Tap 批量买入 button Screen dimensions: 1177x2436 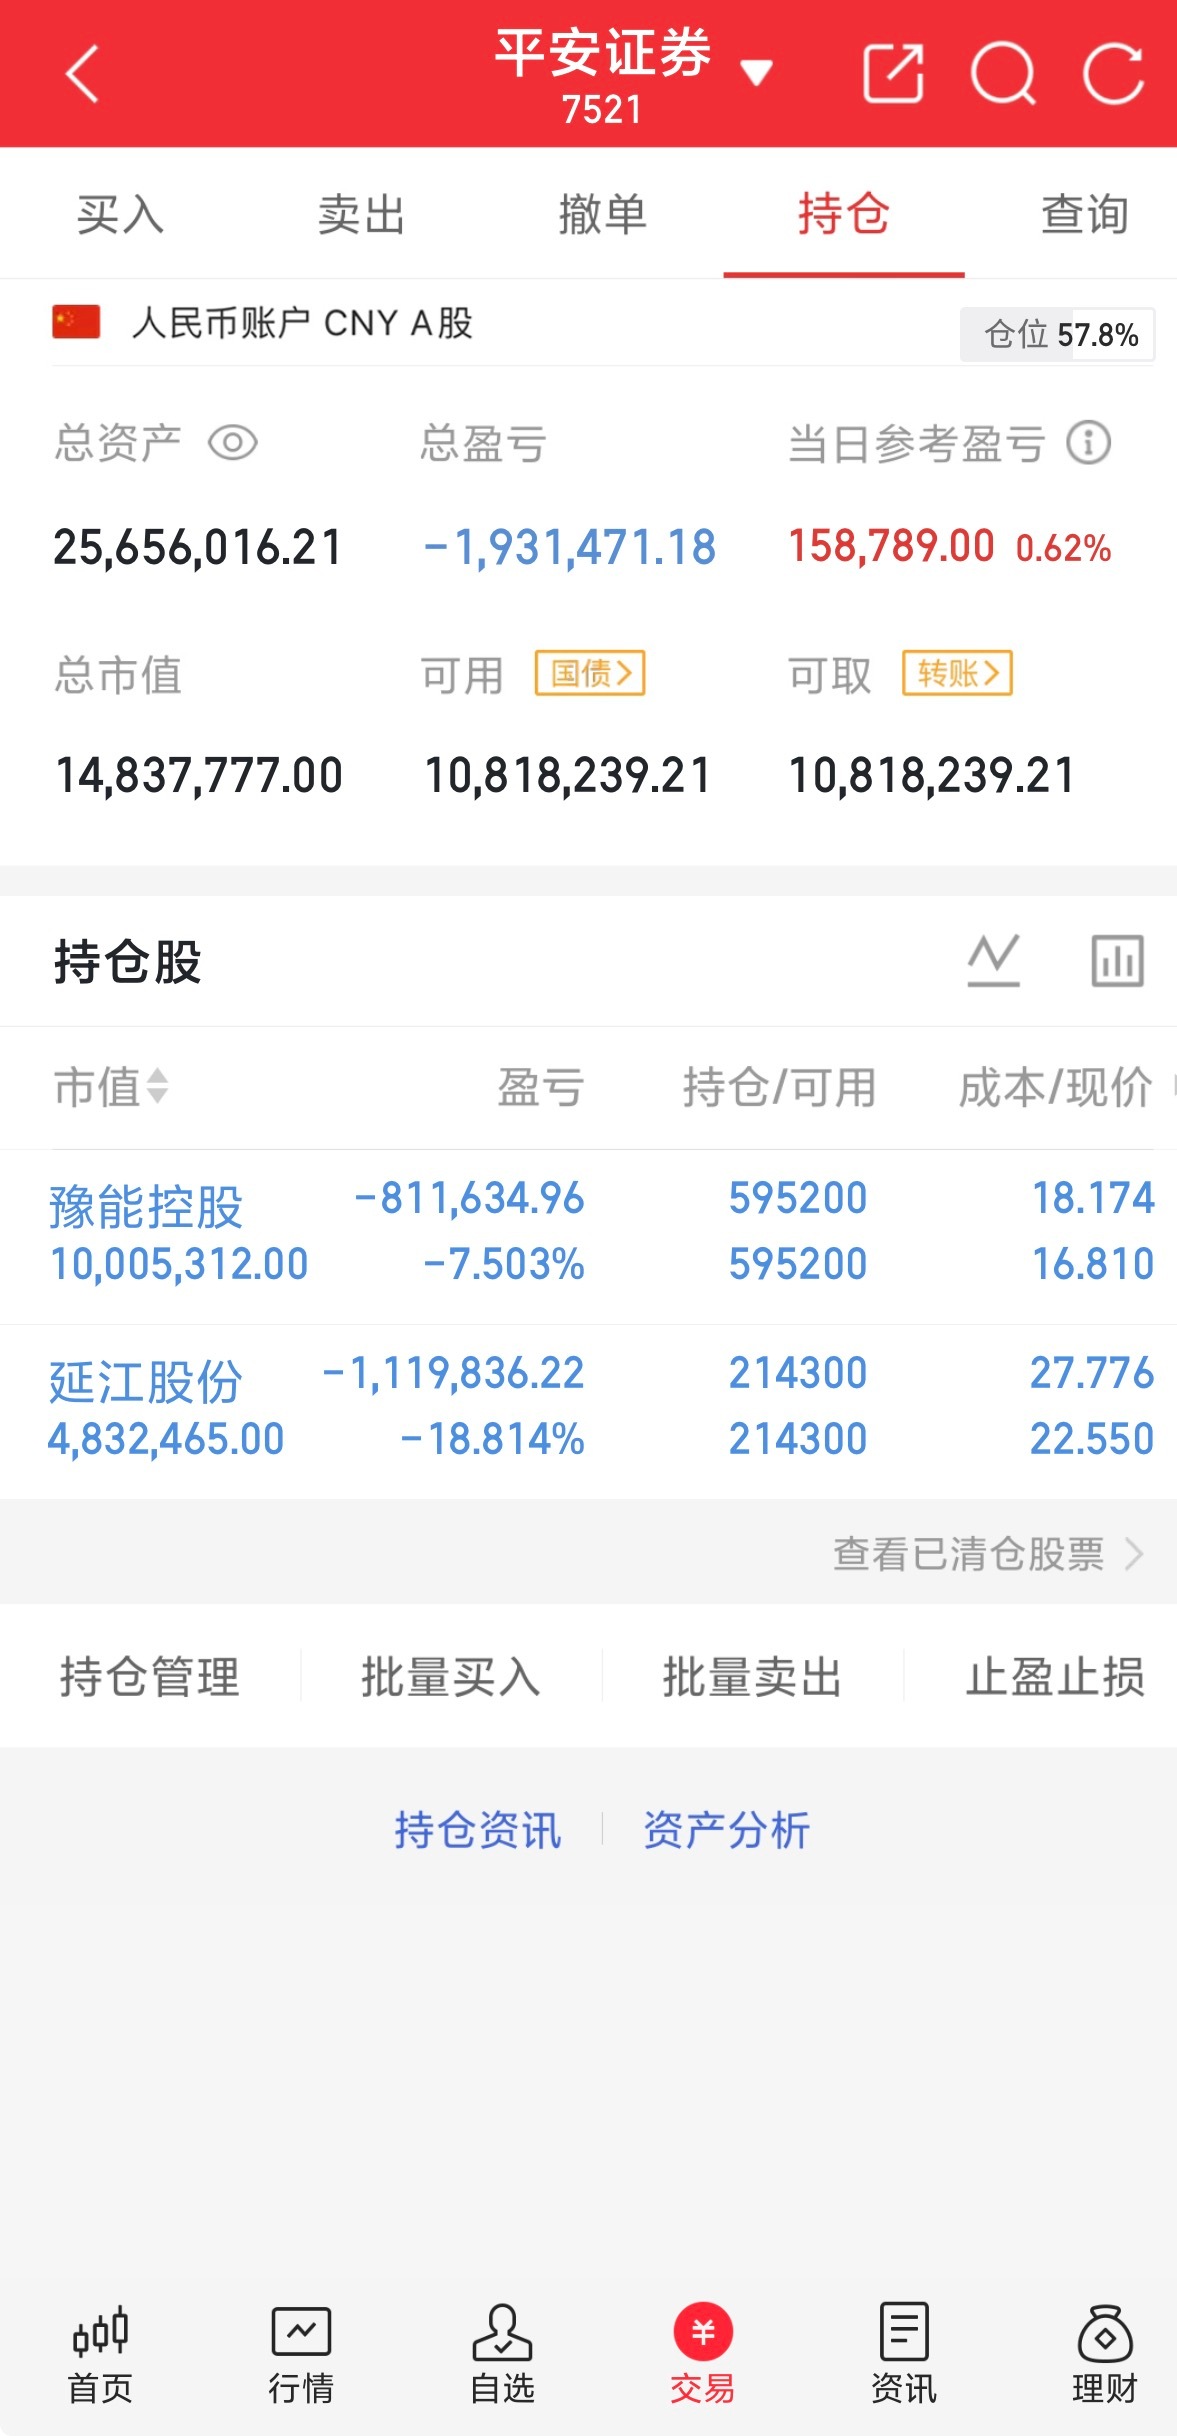click(x=451, y=1676)
